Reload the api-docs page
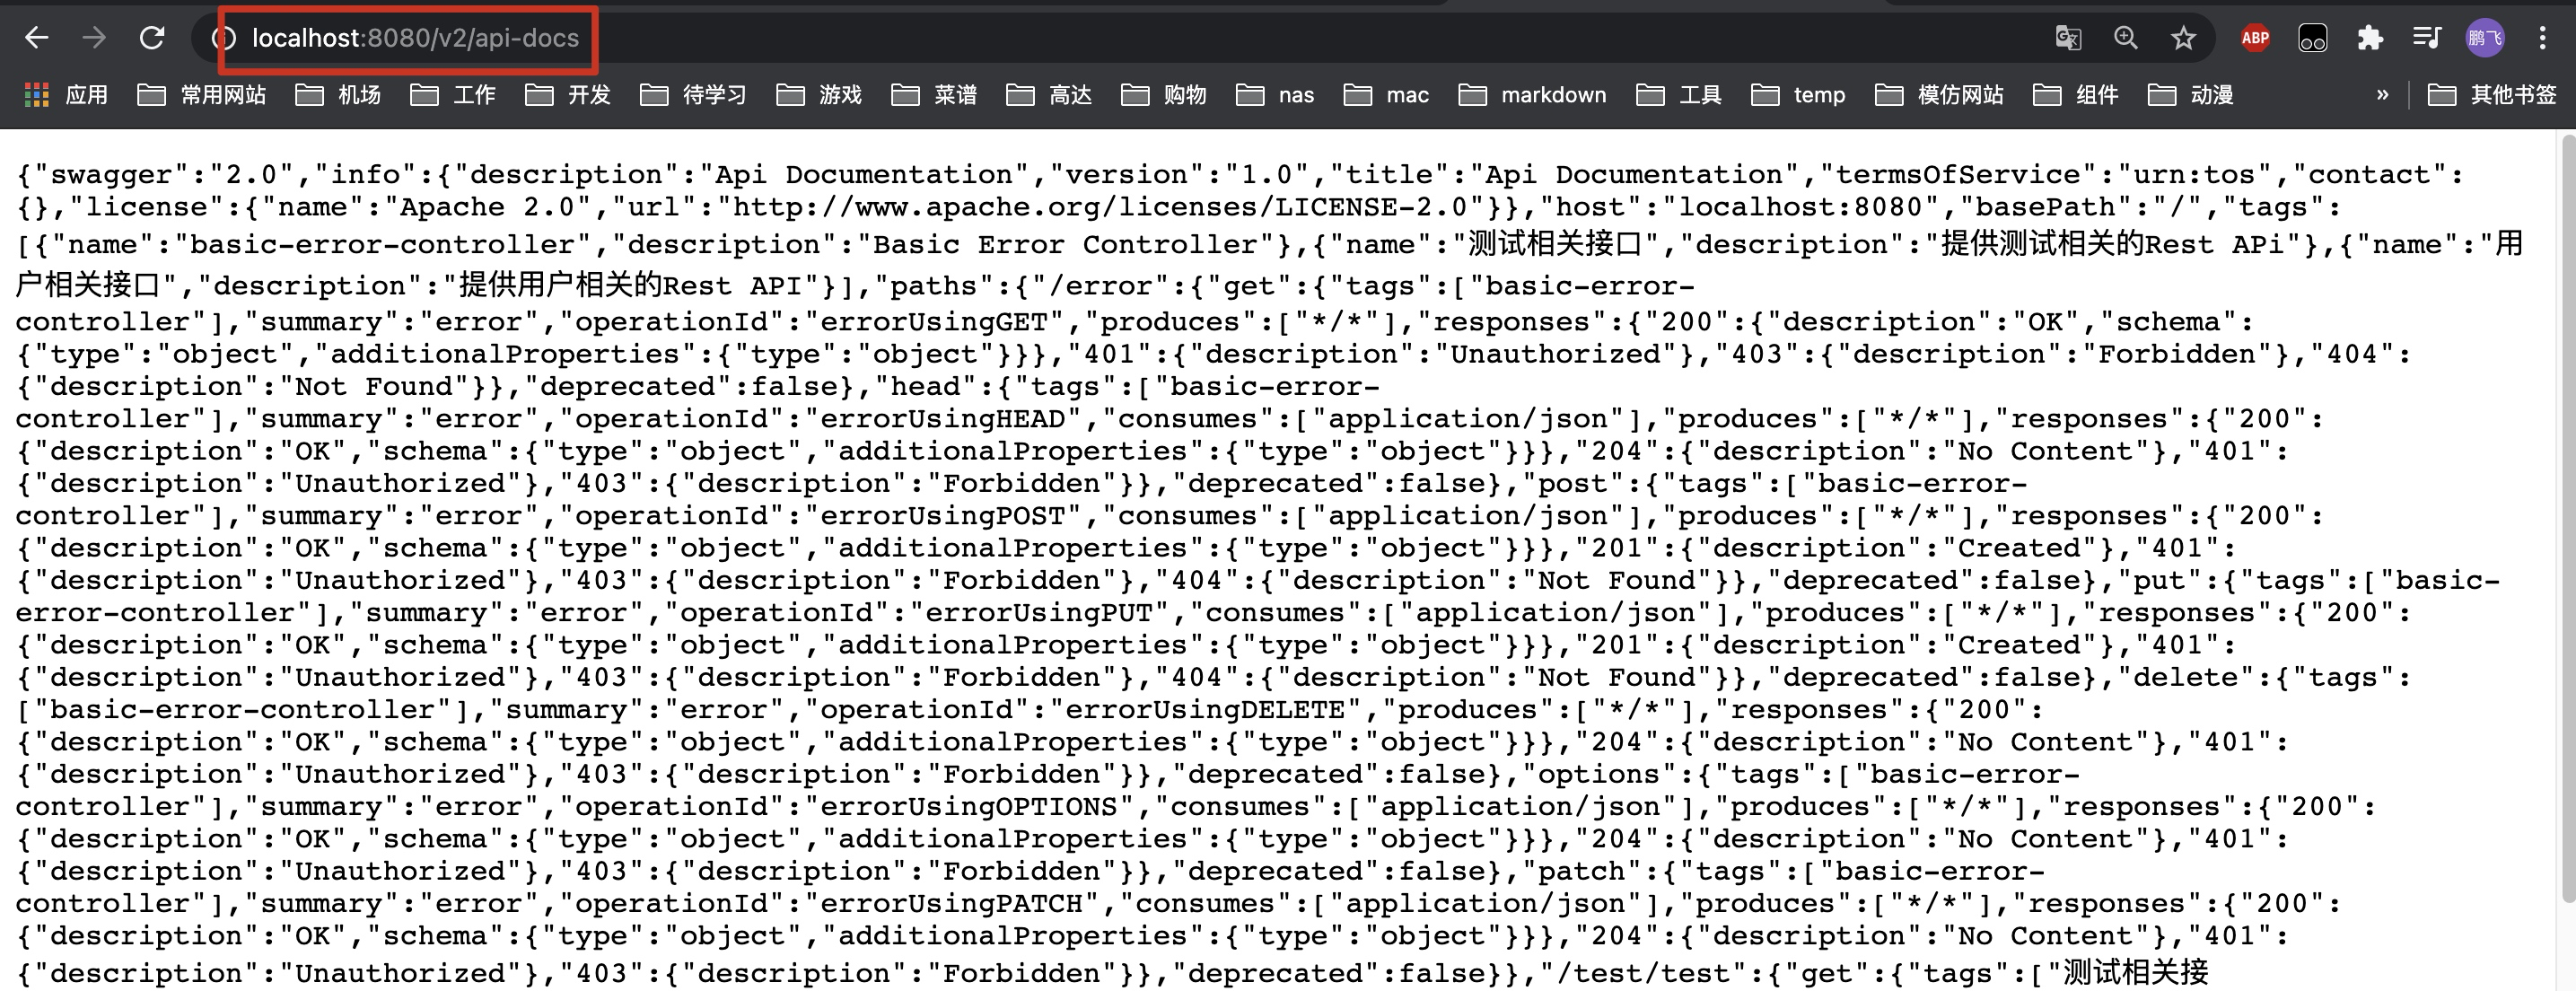This screenshot has height=991, width=2576. 152,38
